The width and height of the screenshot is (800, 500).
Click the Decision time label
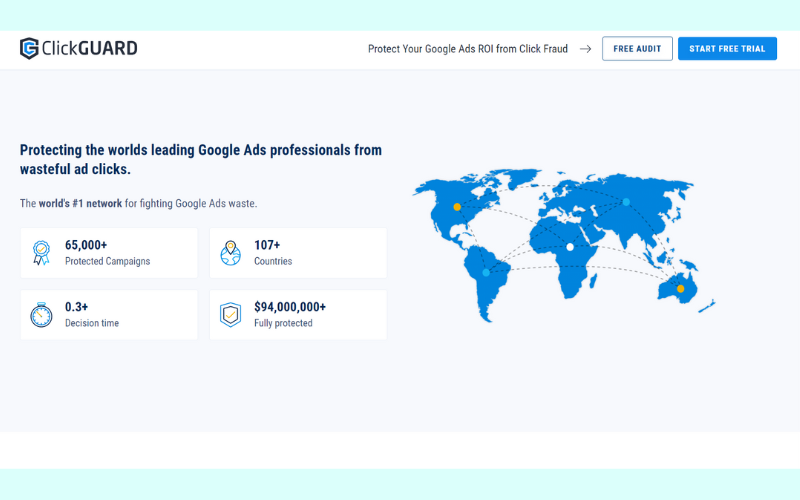click(x=92, y=323)
